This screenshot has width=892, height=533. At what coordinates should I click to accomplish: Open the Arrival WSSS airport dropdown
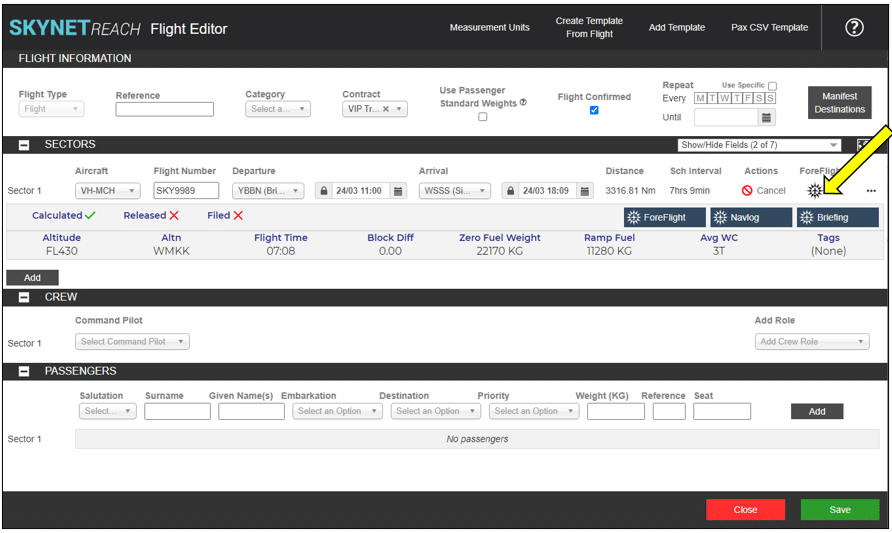(455, 191)
